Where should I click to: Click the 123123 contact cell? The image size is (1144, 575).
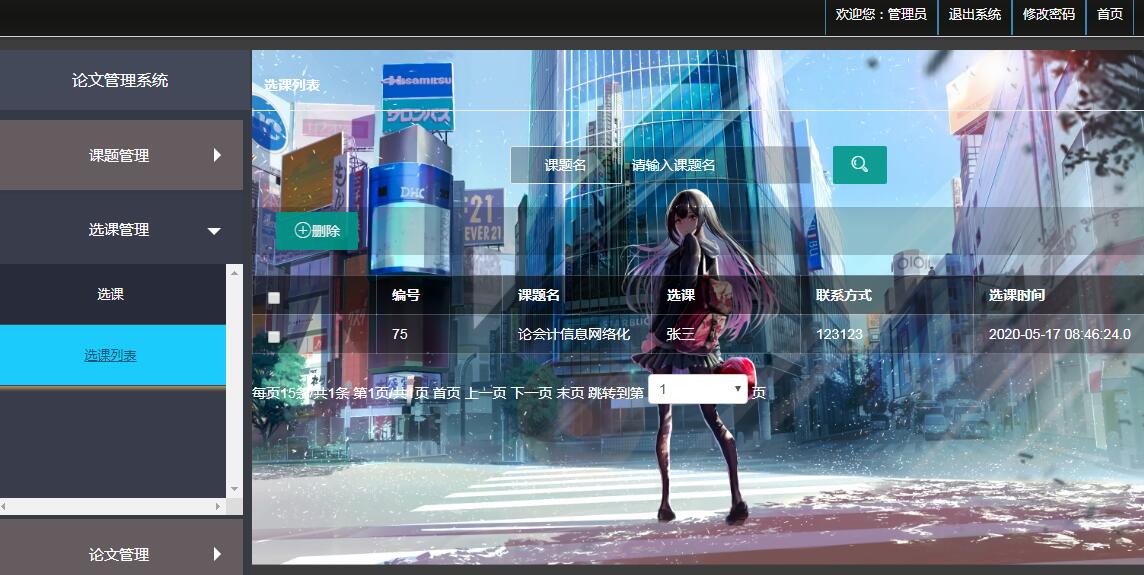[x=839, y=334]
